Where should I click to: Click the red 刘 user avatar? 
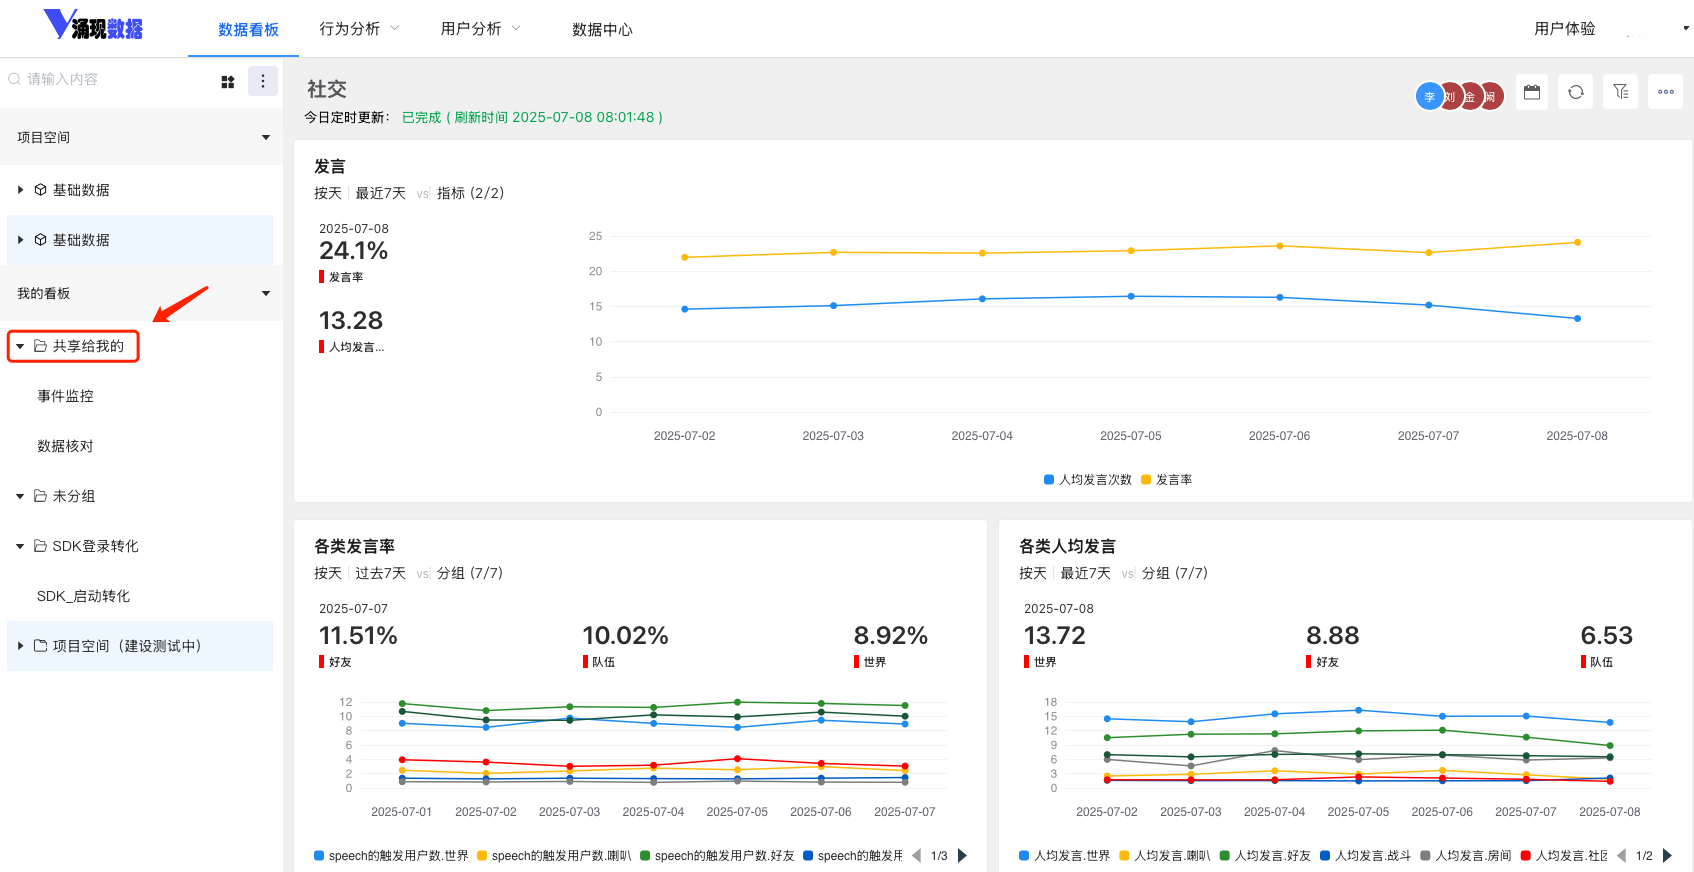(x=1452, y=96)
